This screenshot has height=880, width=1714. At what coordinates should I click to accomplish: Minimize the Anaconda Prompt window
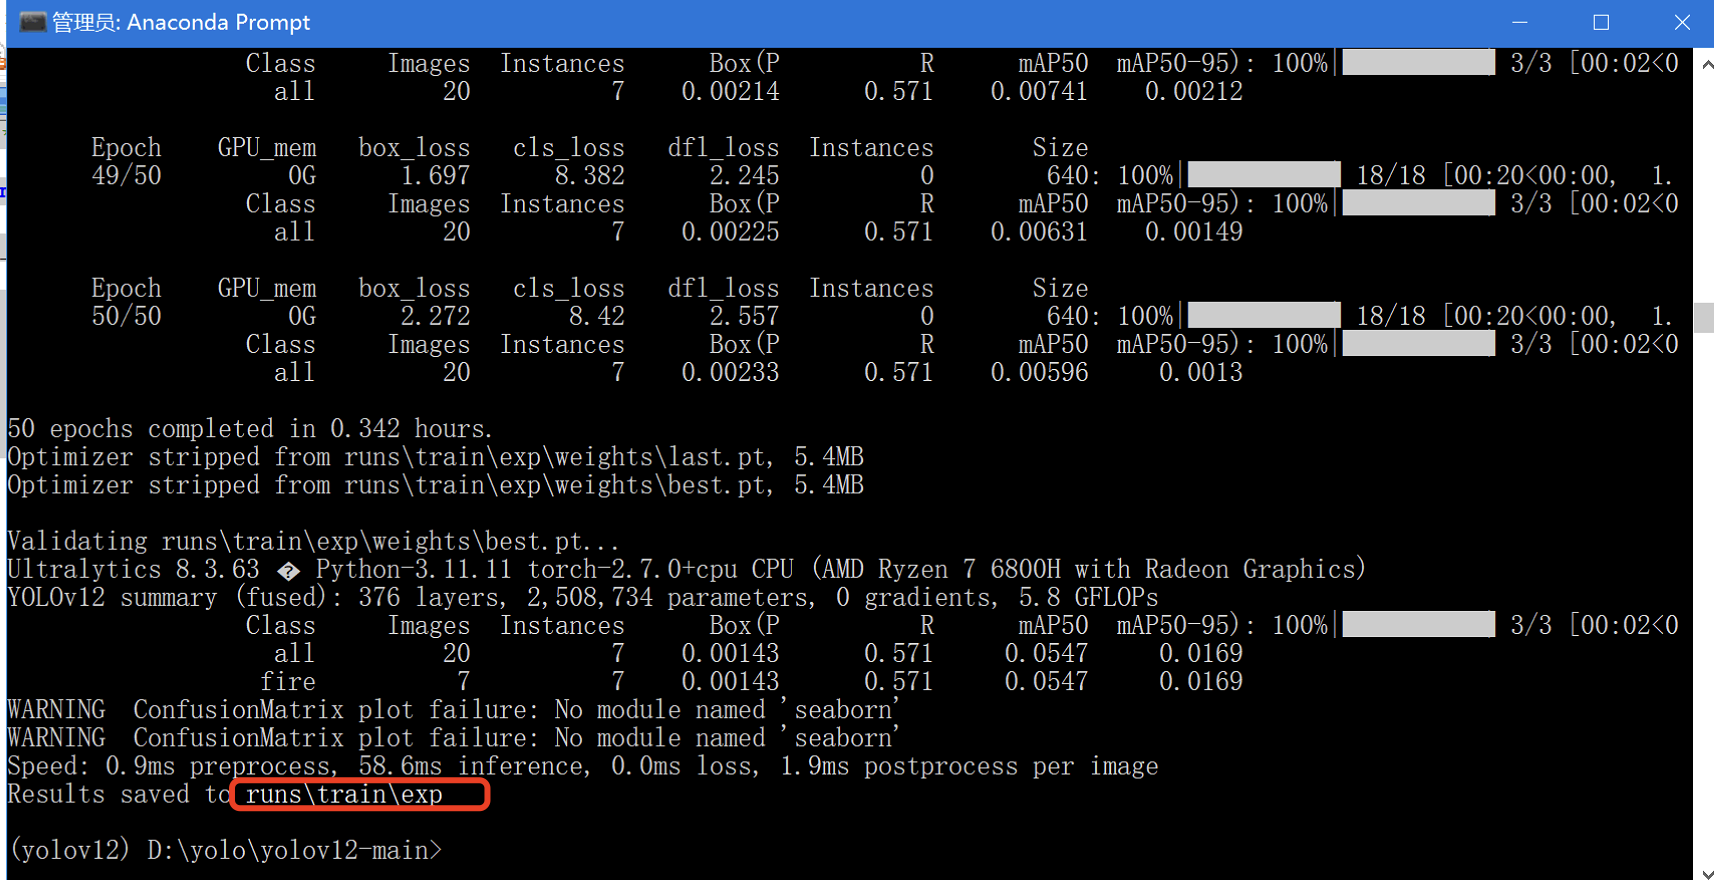point(1520,22)
